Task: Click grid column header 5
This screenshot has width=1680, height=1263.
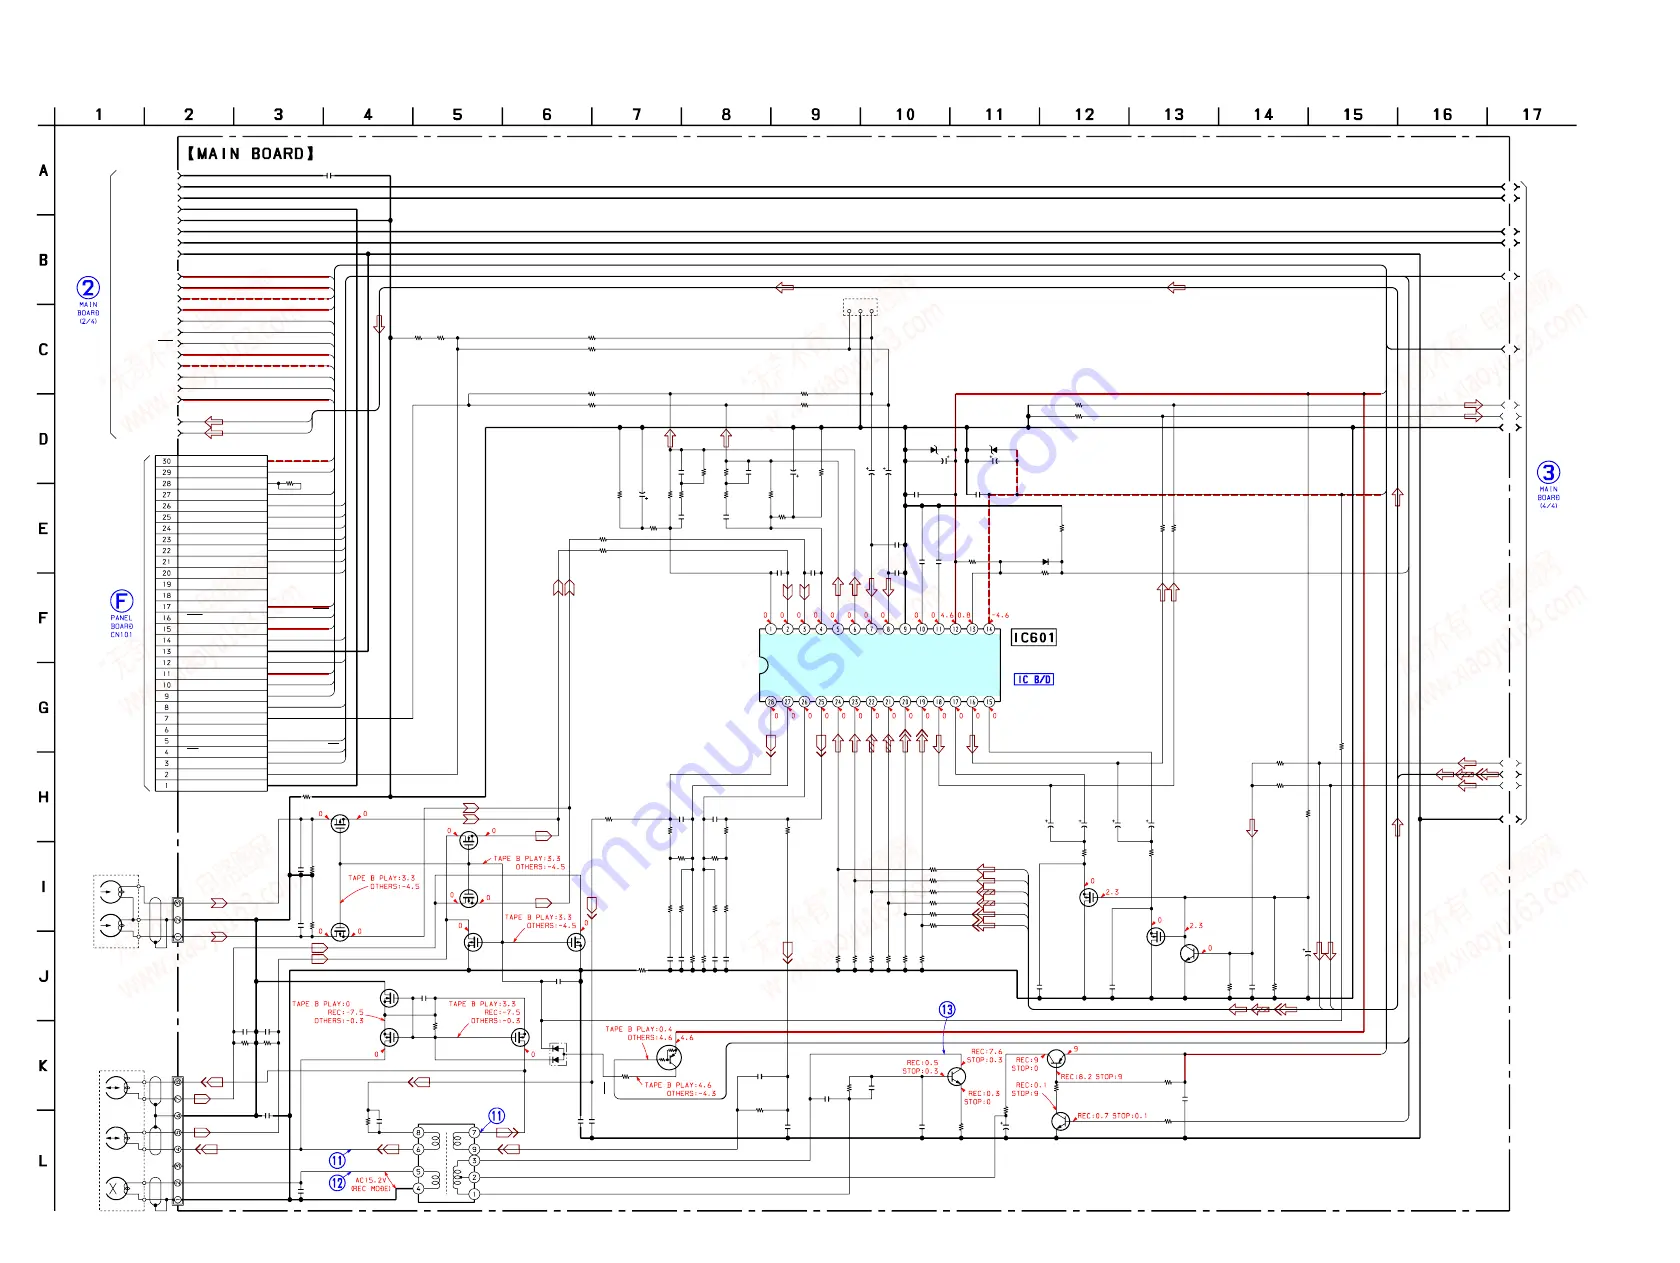Action: click(x=457, y=114)
